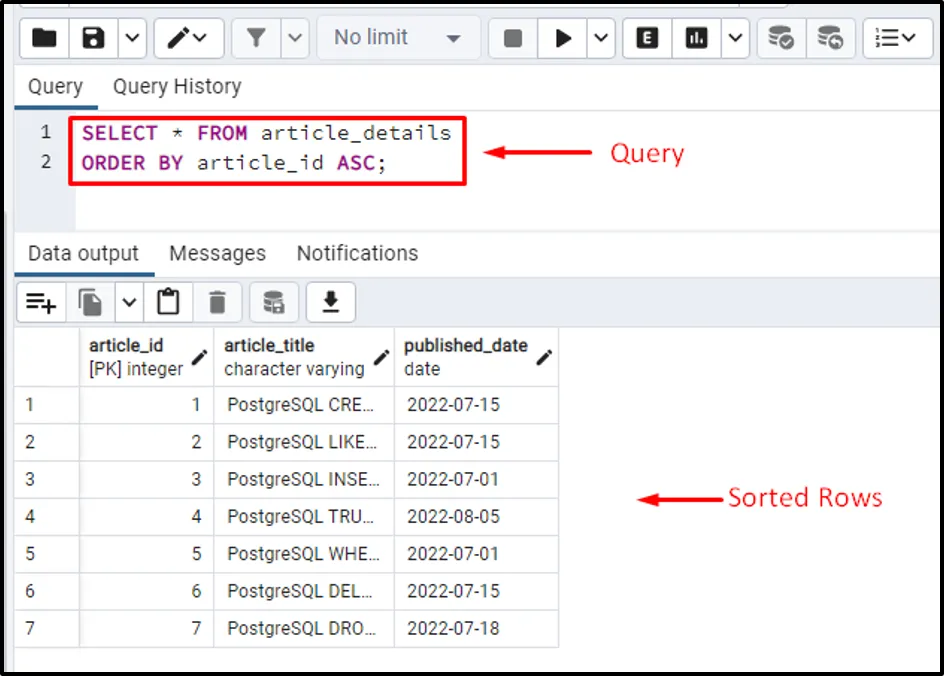Image resolution: width=944 pixels, height=676 pixels.
Task: Open the Messages tab
Action: tap(217, 253)
